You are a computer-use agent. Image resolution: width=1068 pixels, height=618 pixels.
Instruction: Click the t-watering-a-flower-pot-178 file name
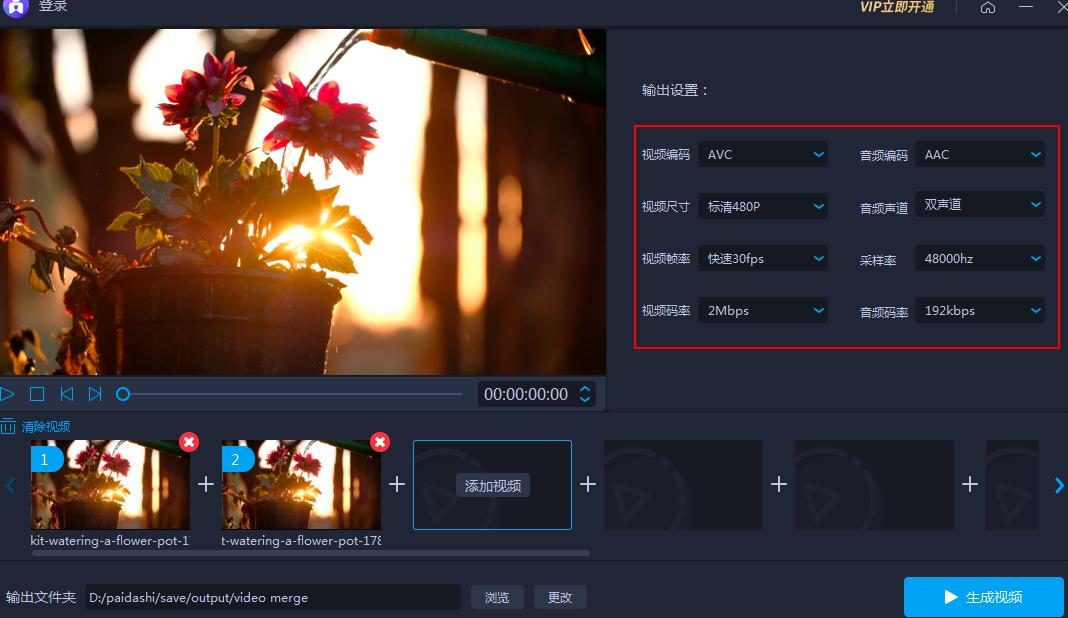coord(301,540)
